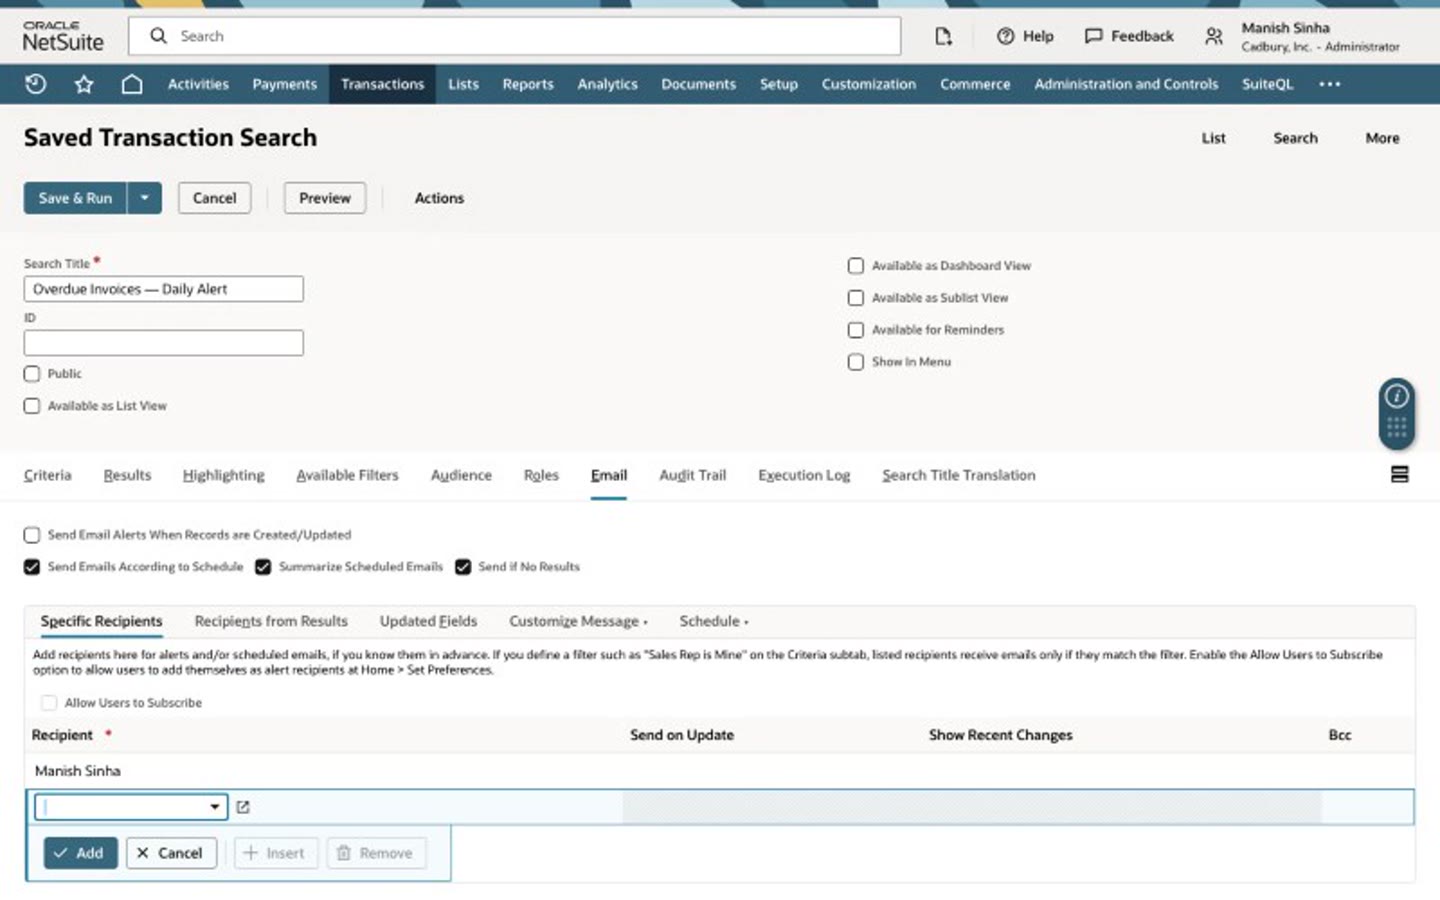The height and width of the screenshot is (900, 1440).
Task: Click the Create New document icon
Action: pos(943,36)
